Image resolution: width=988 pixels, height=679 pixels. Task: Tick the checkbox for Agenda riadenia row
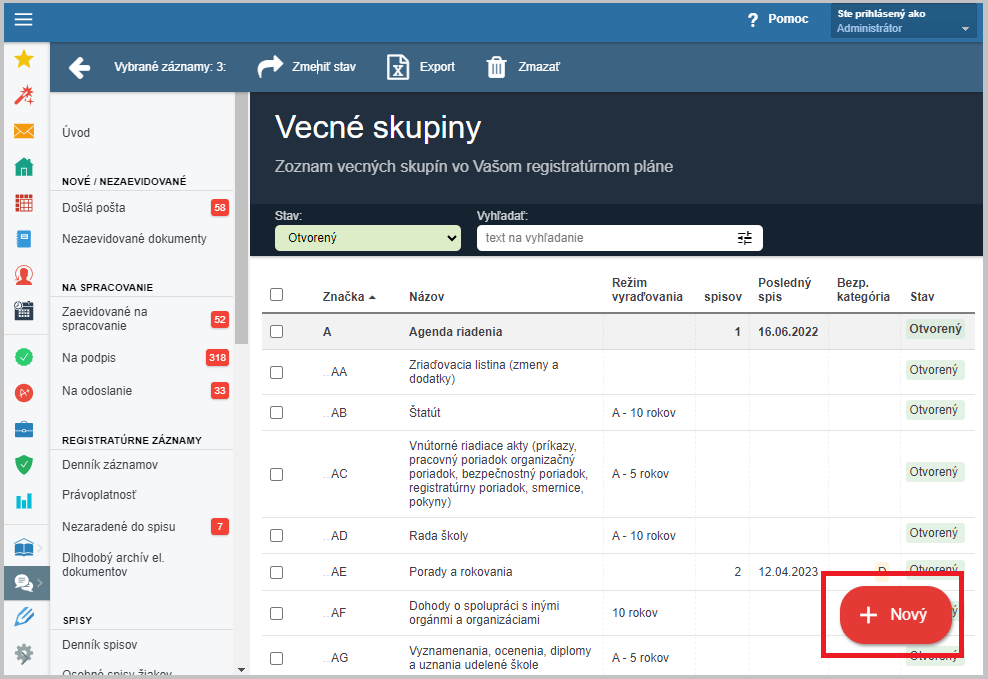(277, 331)
